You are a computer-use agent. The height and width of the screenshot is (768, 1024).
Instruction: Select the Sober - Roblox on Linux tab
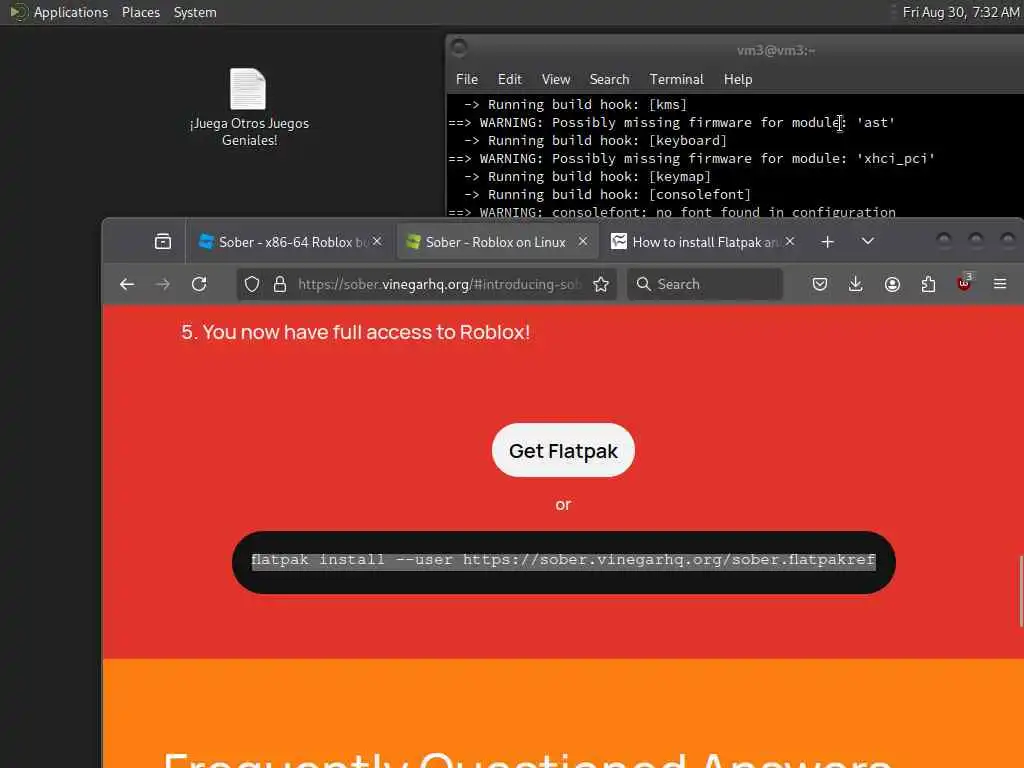click(496, 242)
